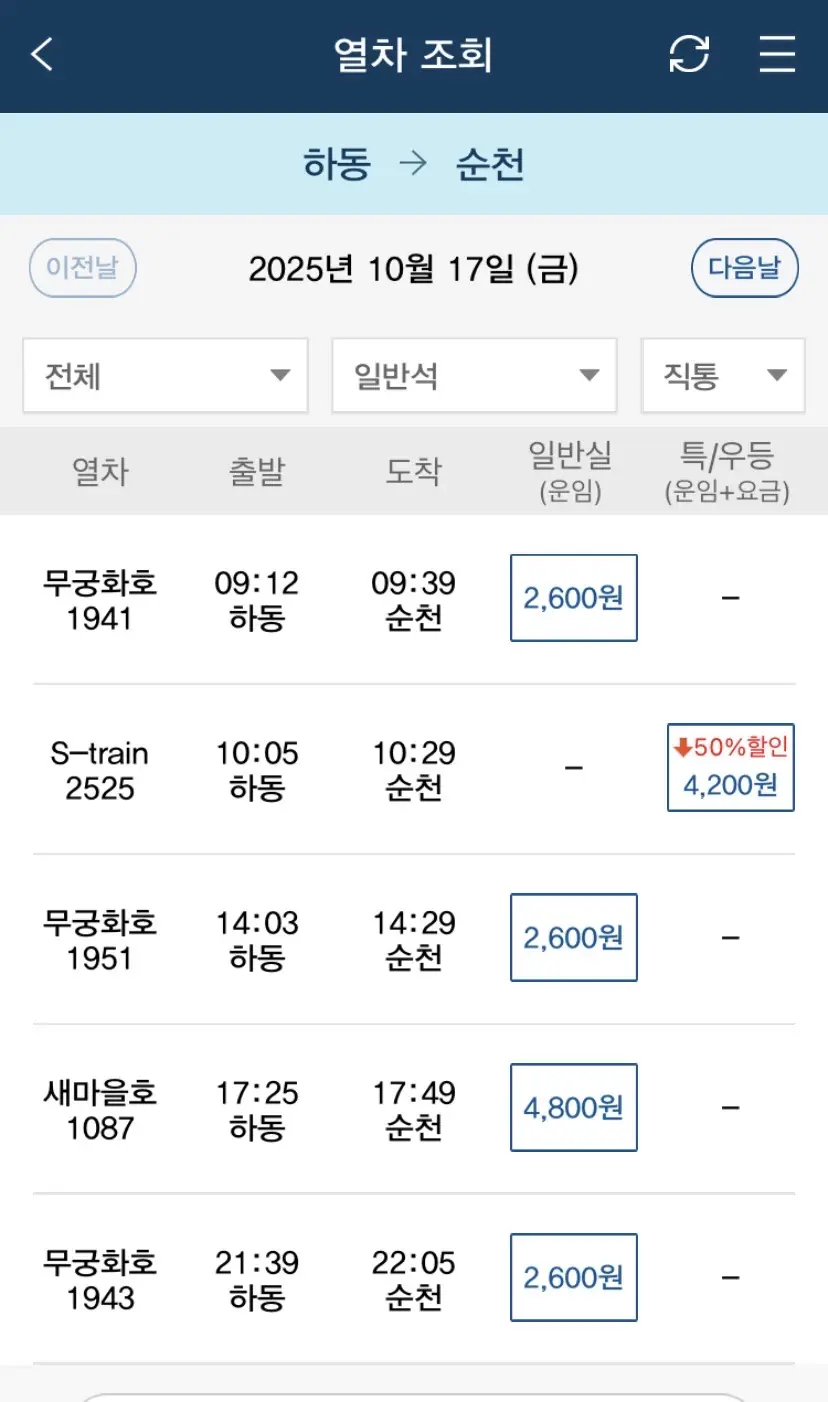Open the 직통 route type dropdown
Screen dimensions: 828x1402
click(x=723, y=376)
